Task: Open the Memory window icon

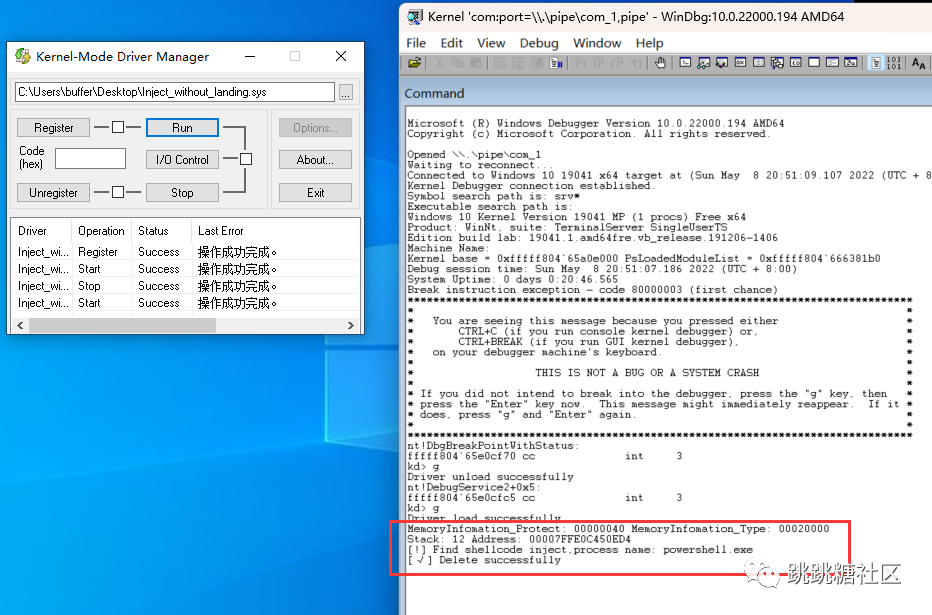Action: click(757, 62)
